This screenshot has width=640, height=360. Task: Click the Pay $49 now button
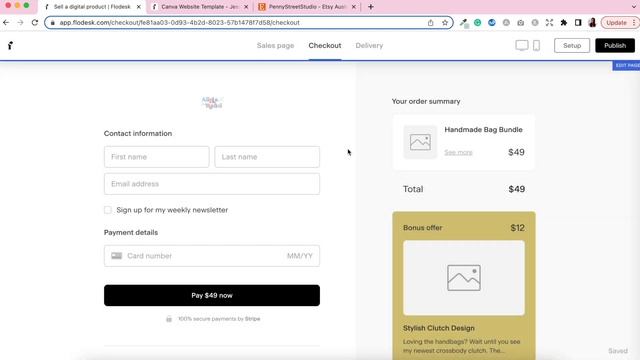212,295
